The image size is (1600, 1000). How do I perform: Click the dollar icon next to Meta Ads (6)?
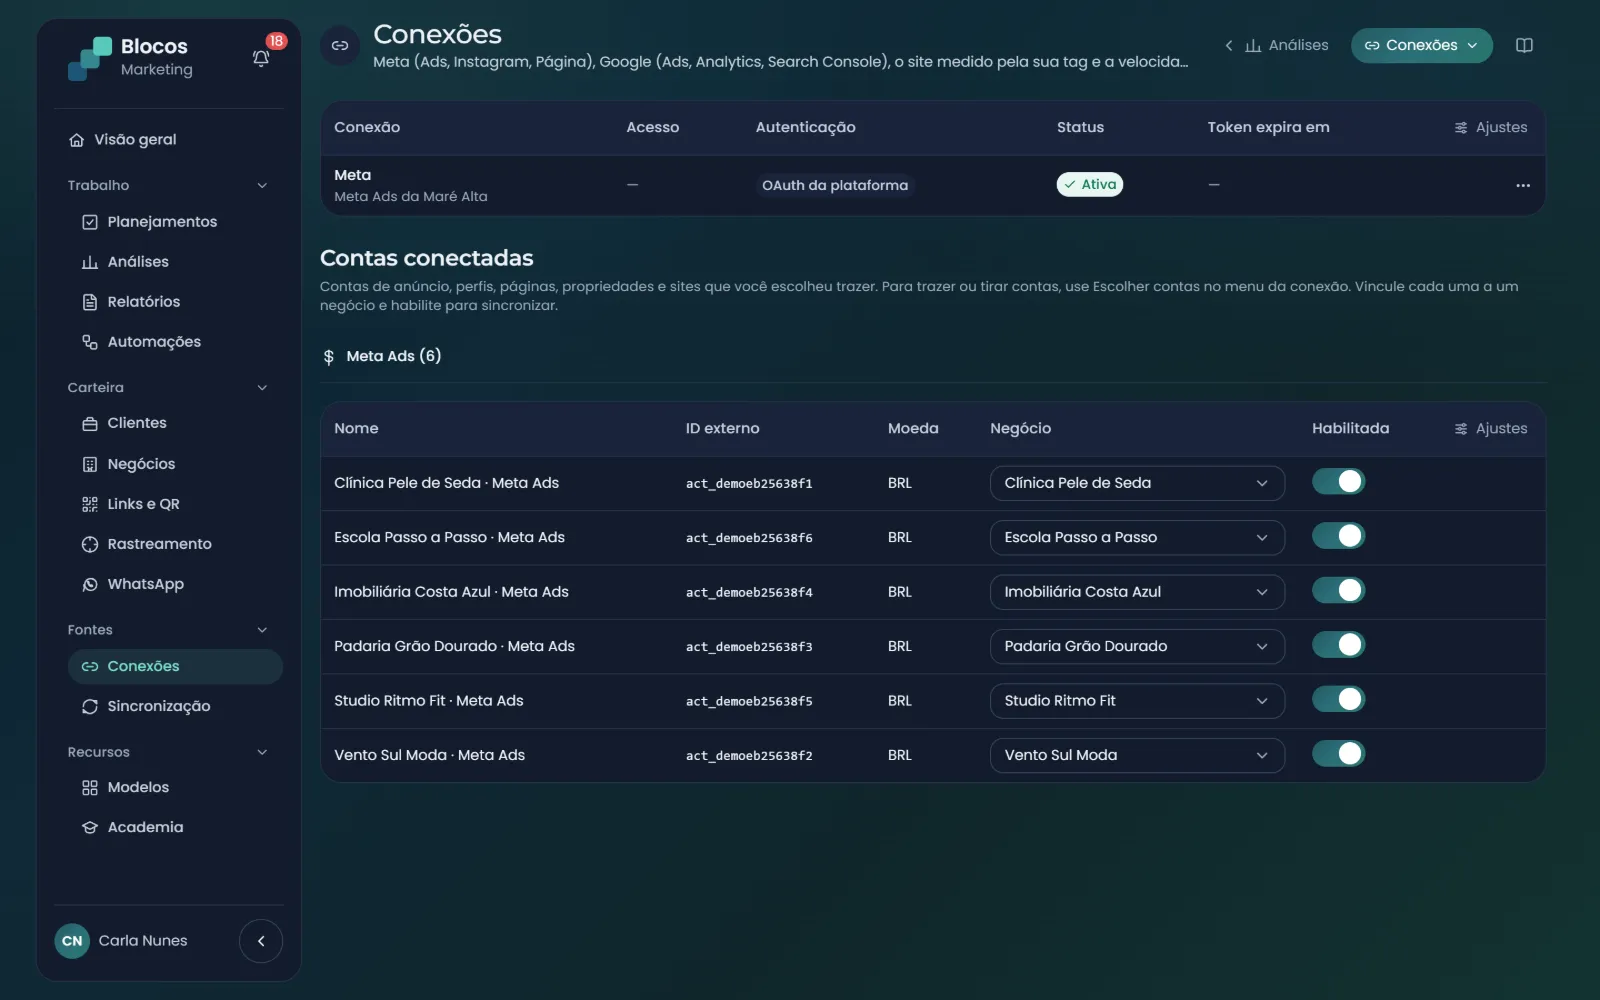click(x=329, y=357)
